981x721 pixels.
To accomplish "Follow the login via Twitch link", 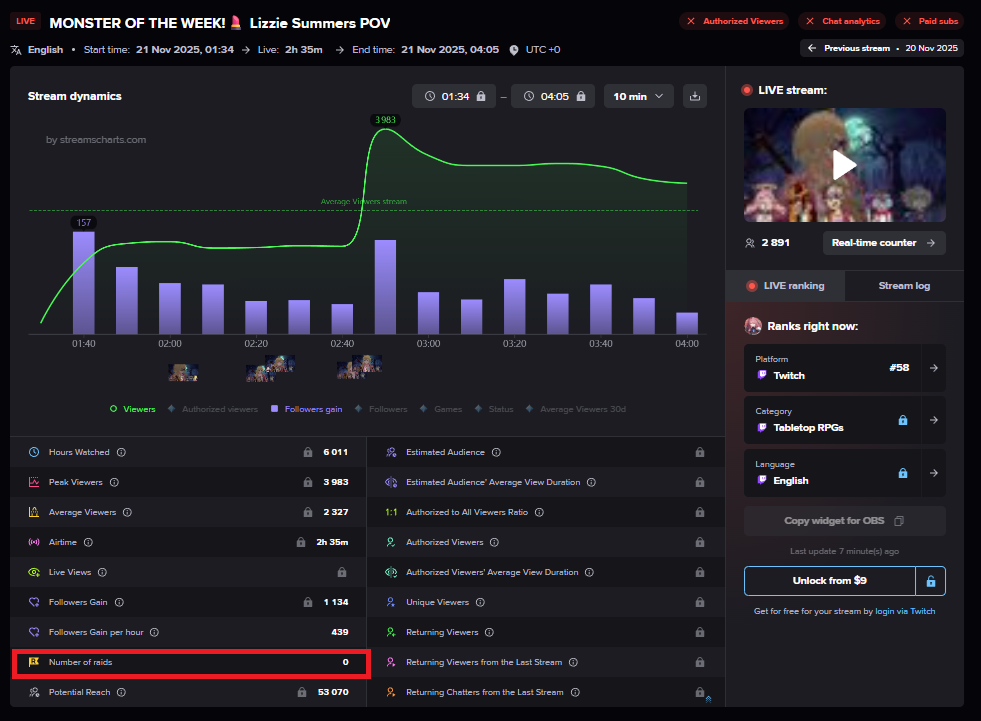I will coord(905,611).
